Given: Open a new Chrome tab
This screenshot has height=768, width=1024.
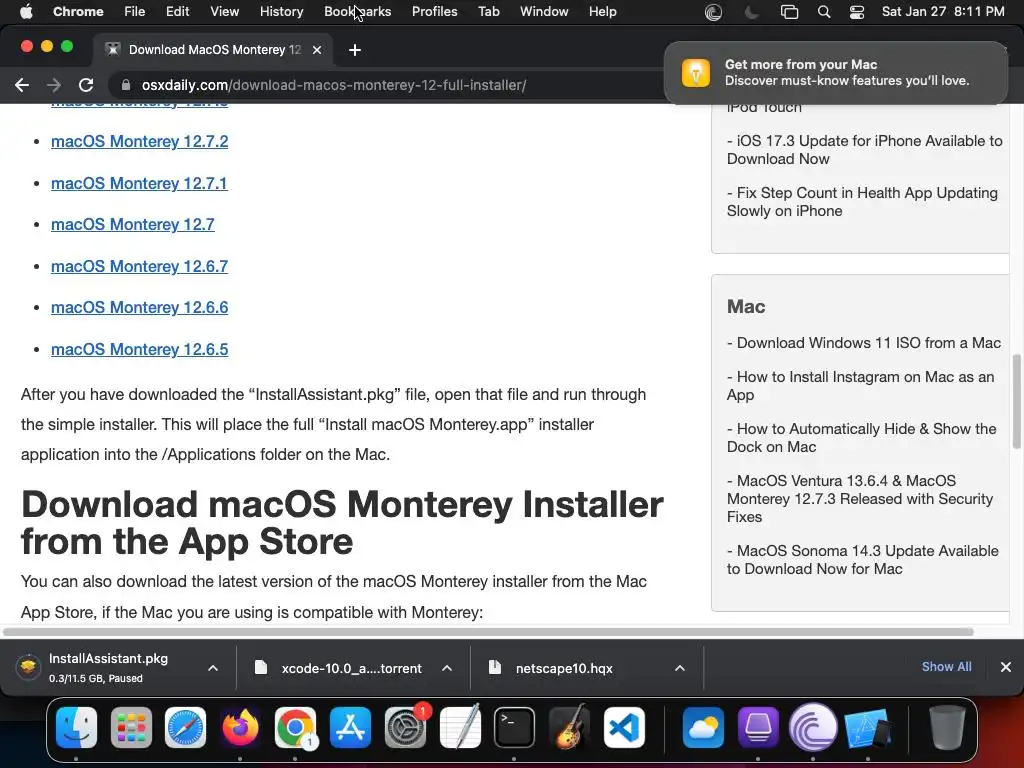Looking at the screenshot, I should pyautogui.click(x=355, y=50).
